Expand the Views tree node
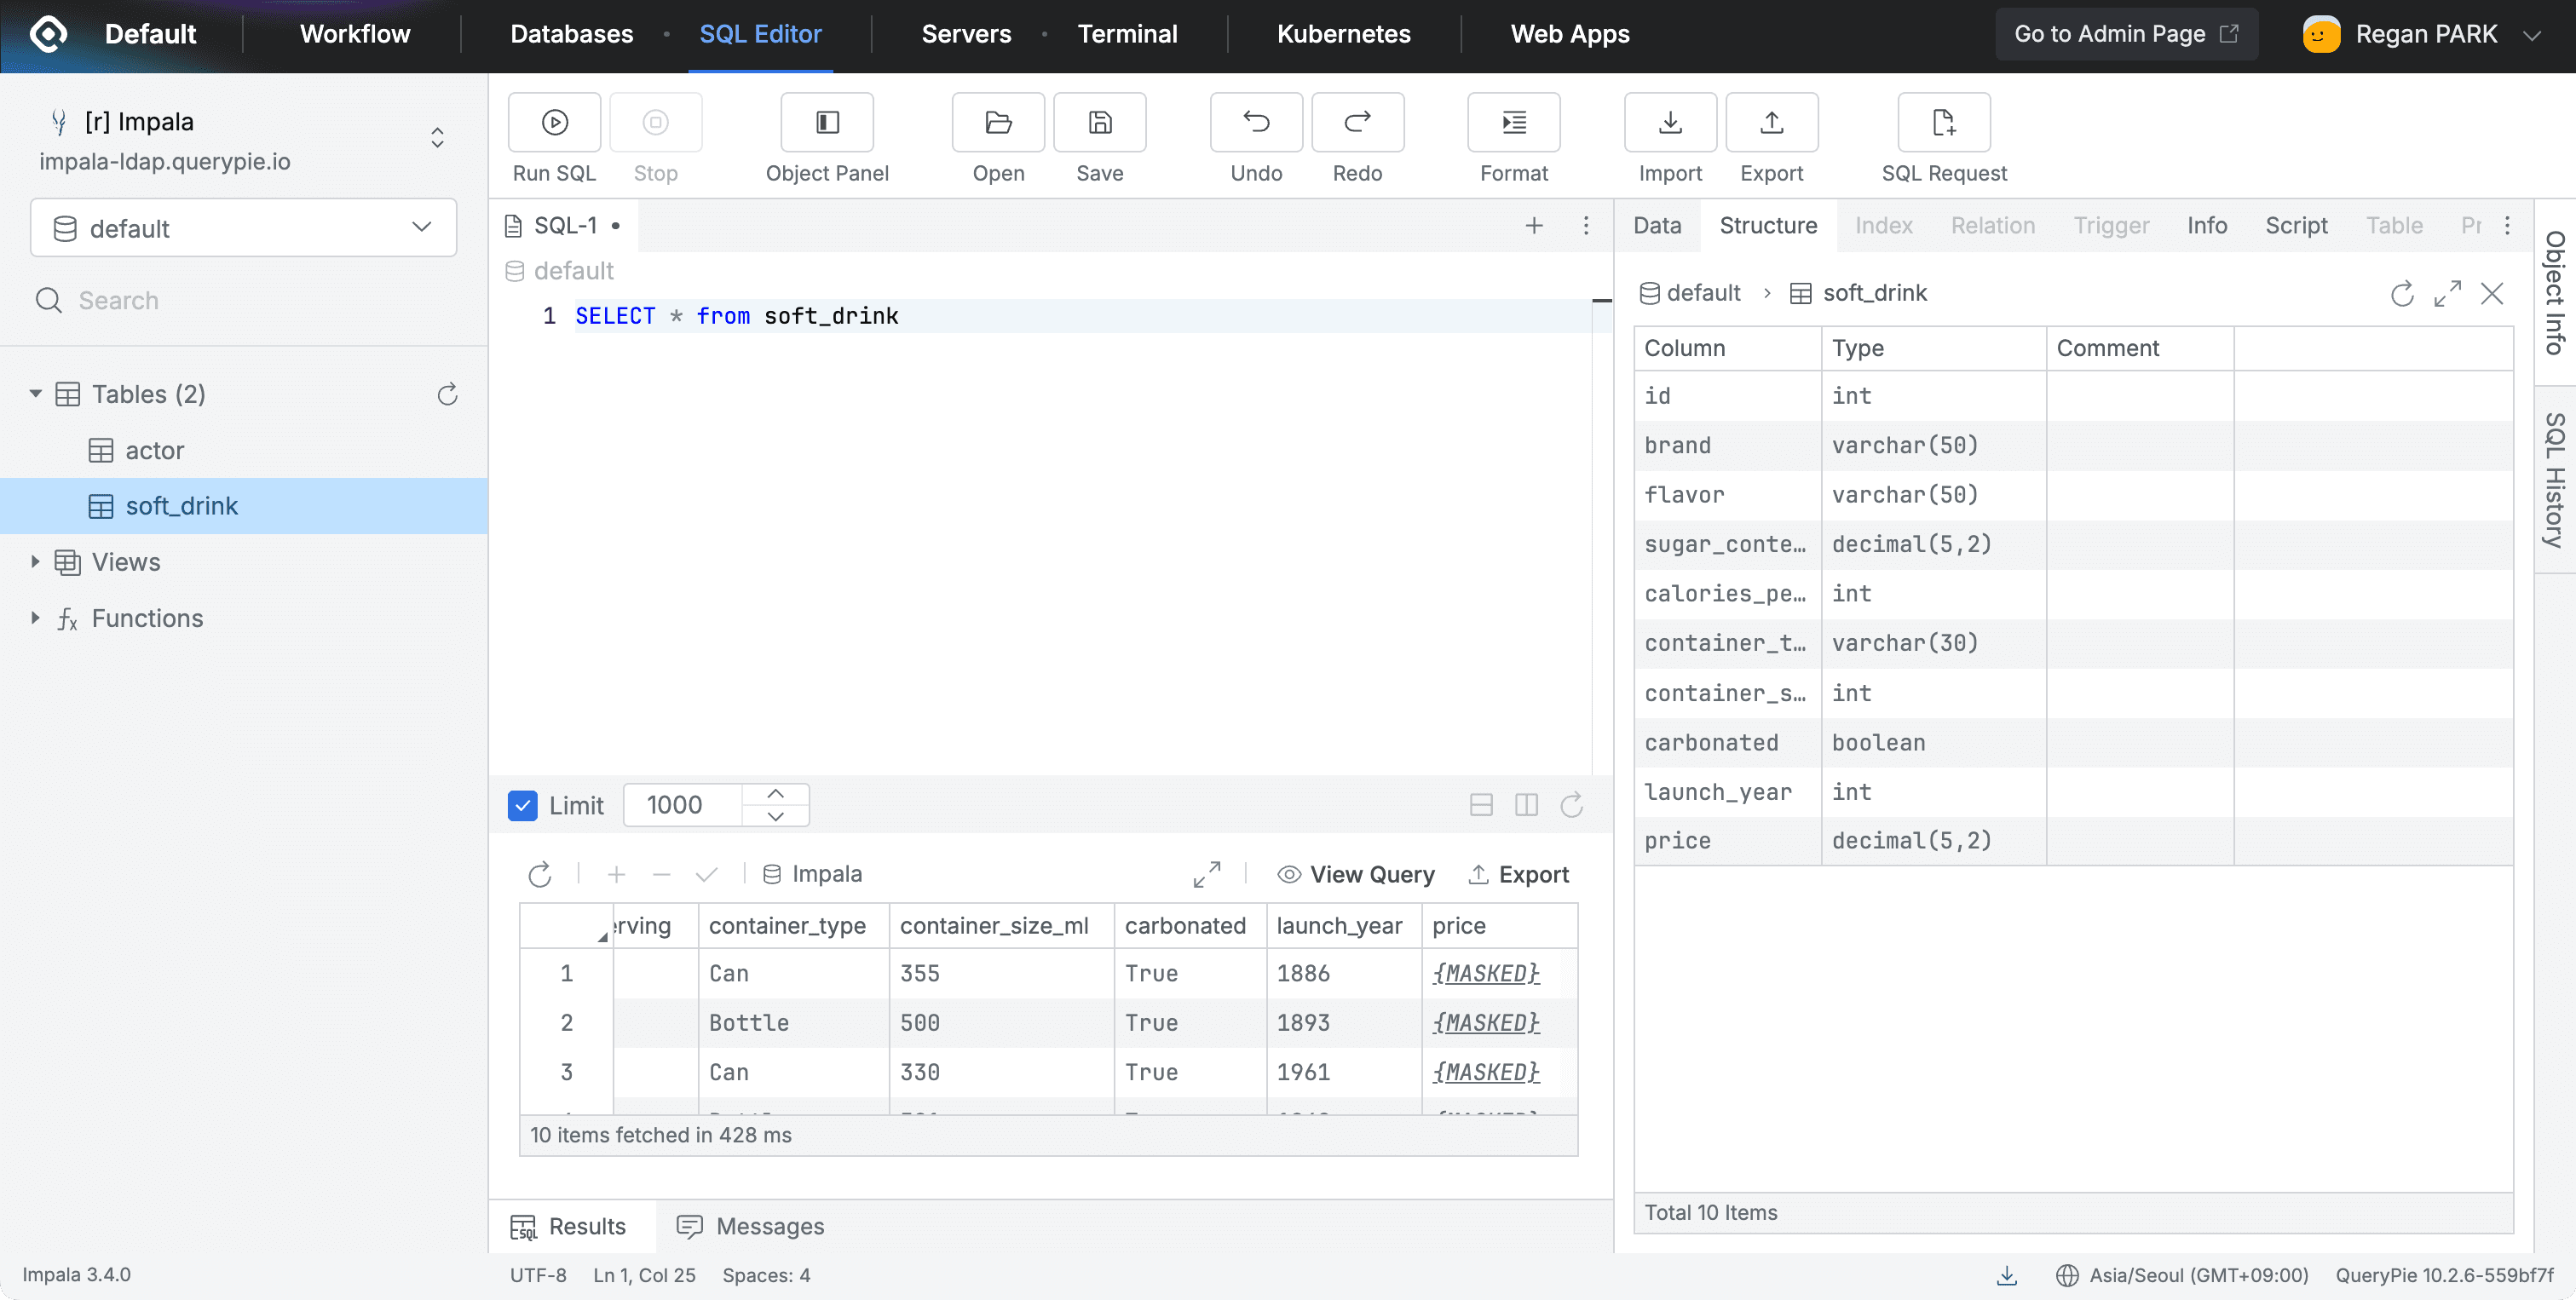 click(36, 562)
